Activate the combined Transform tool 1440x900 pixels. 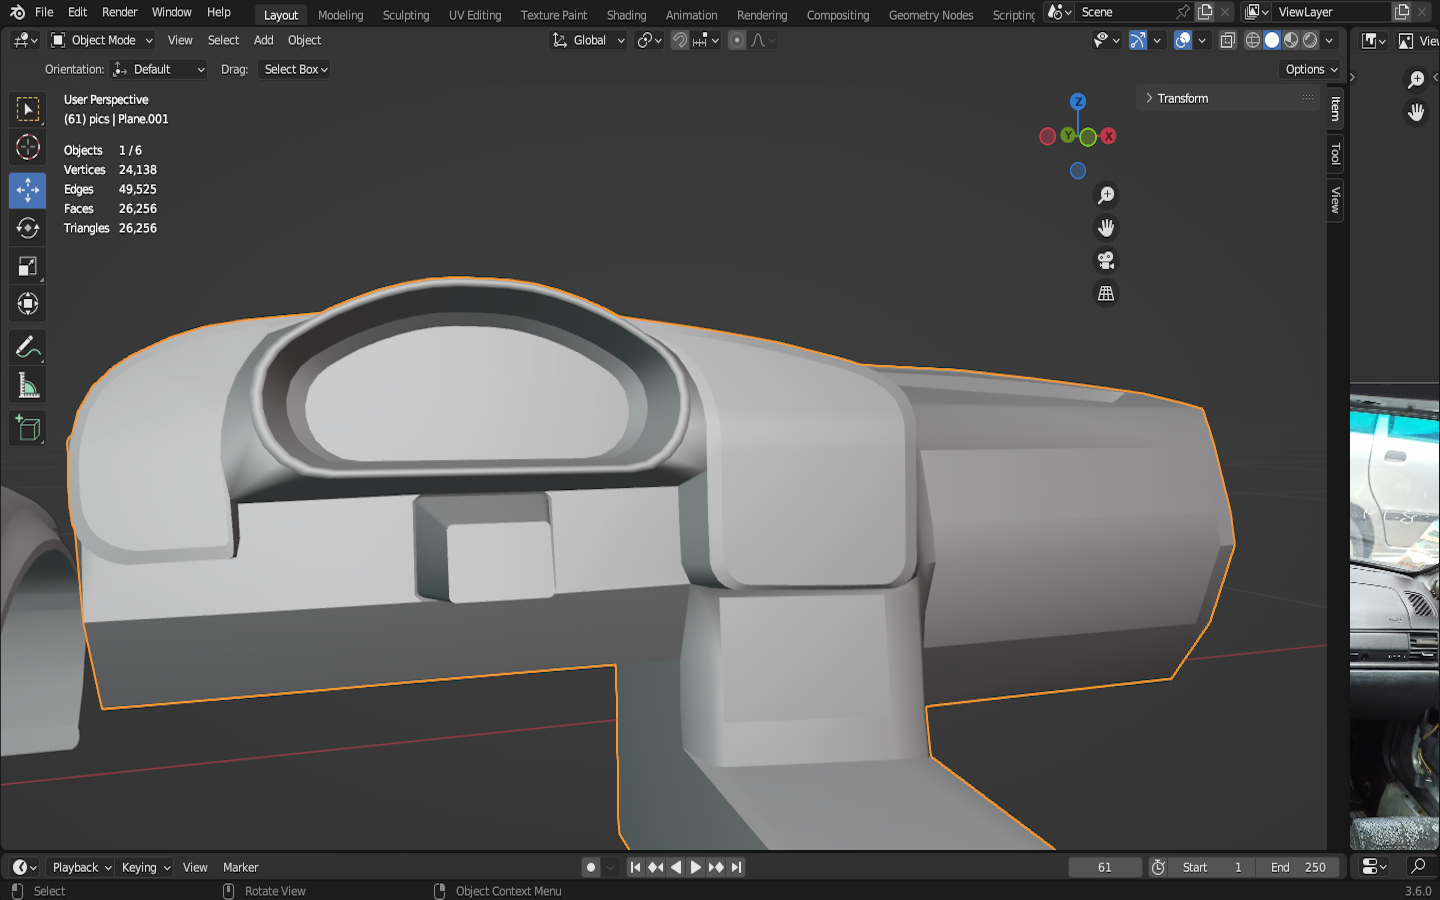[x=28, y=304]
